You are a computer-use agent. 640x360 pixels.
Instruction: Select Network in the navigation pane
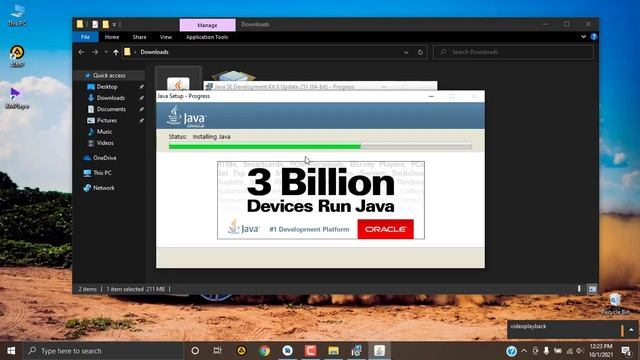click(104, 188)
